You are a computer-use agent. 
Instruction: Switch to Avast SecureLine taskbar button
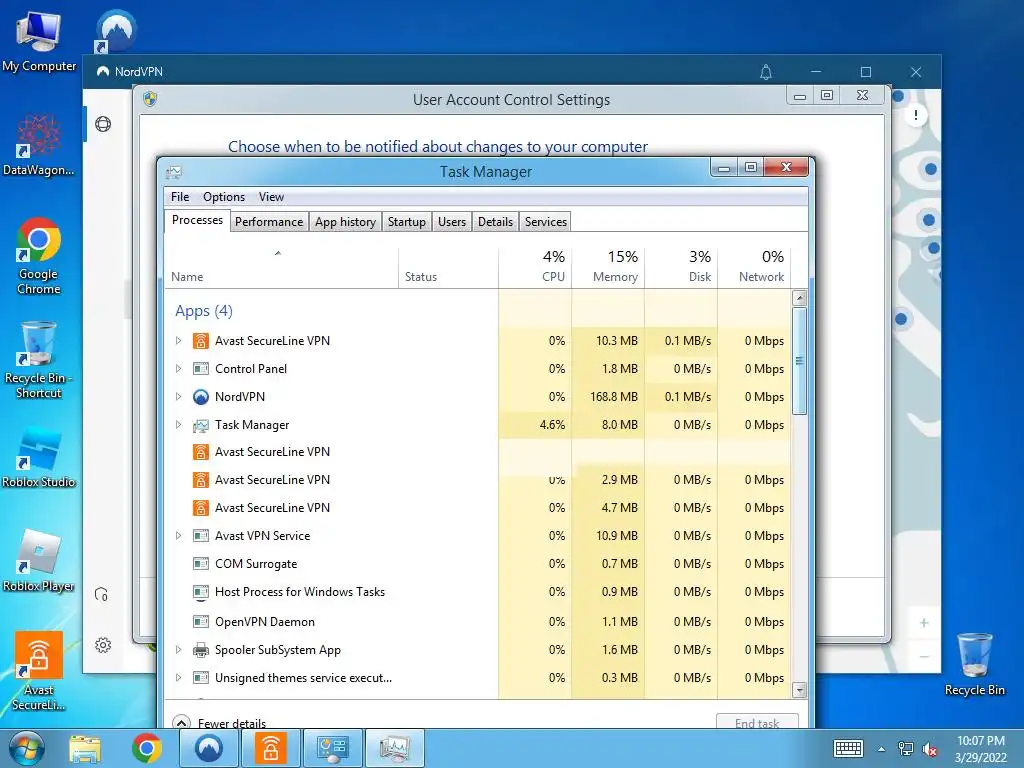(x=271, y=748)
